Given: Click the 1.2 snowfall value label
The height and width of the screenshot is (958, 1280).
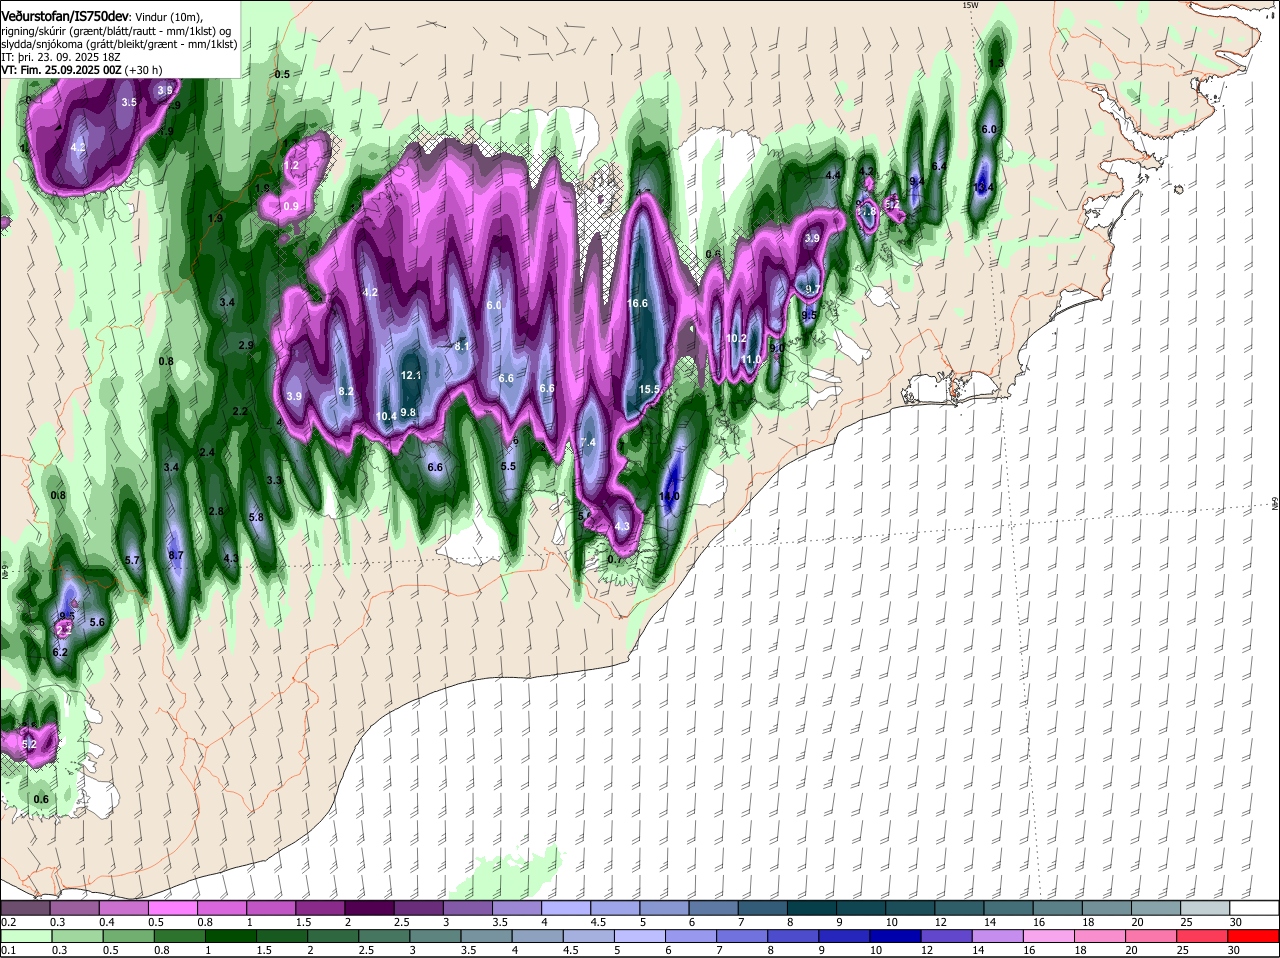Looking at the screenshot, I should click(292, 165).
